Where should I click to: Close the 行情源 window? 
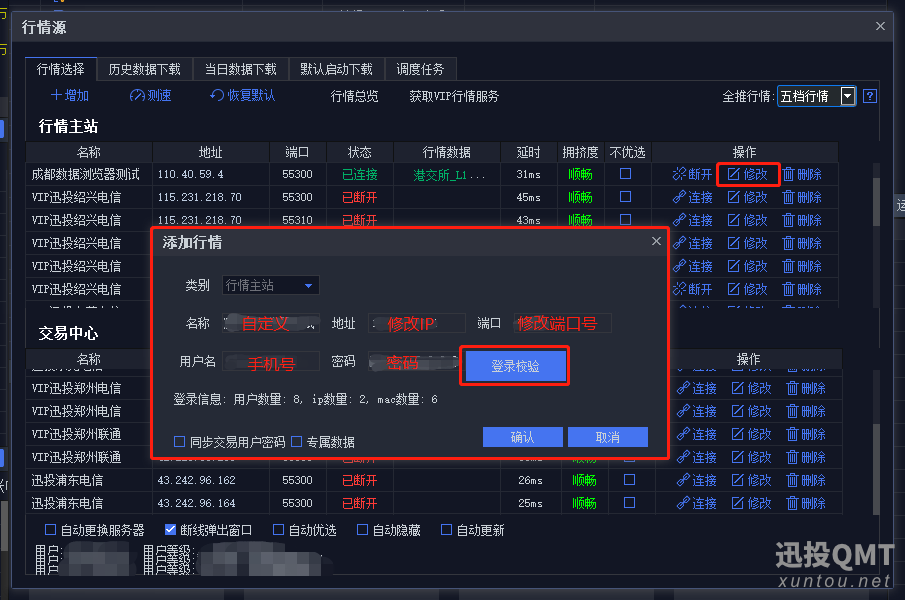click(880, 26)
